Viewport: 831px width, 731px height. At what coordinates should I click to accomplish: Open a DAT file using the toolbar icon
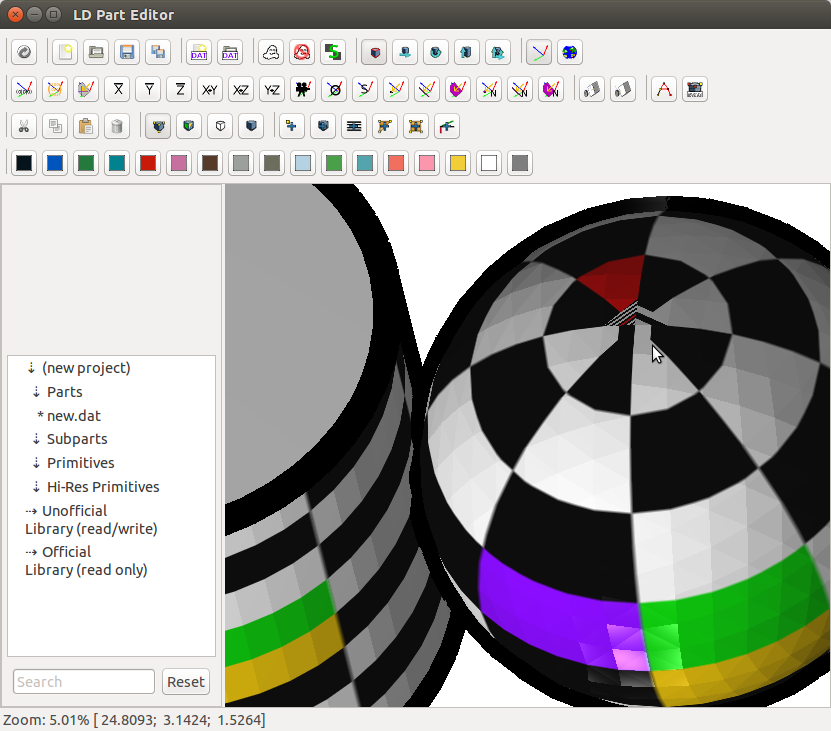(x=230, y=52)
